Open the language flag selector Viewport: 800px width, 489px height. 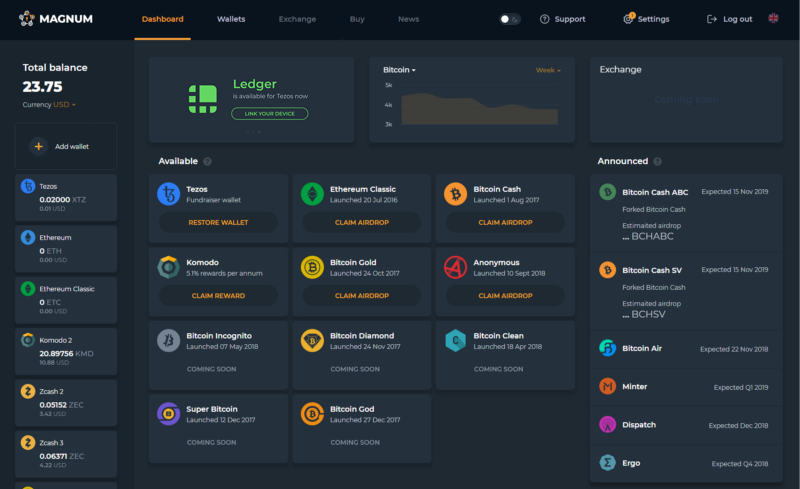coord(773,18)
